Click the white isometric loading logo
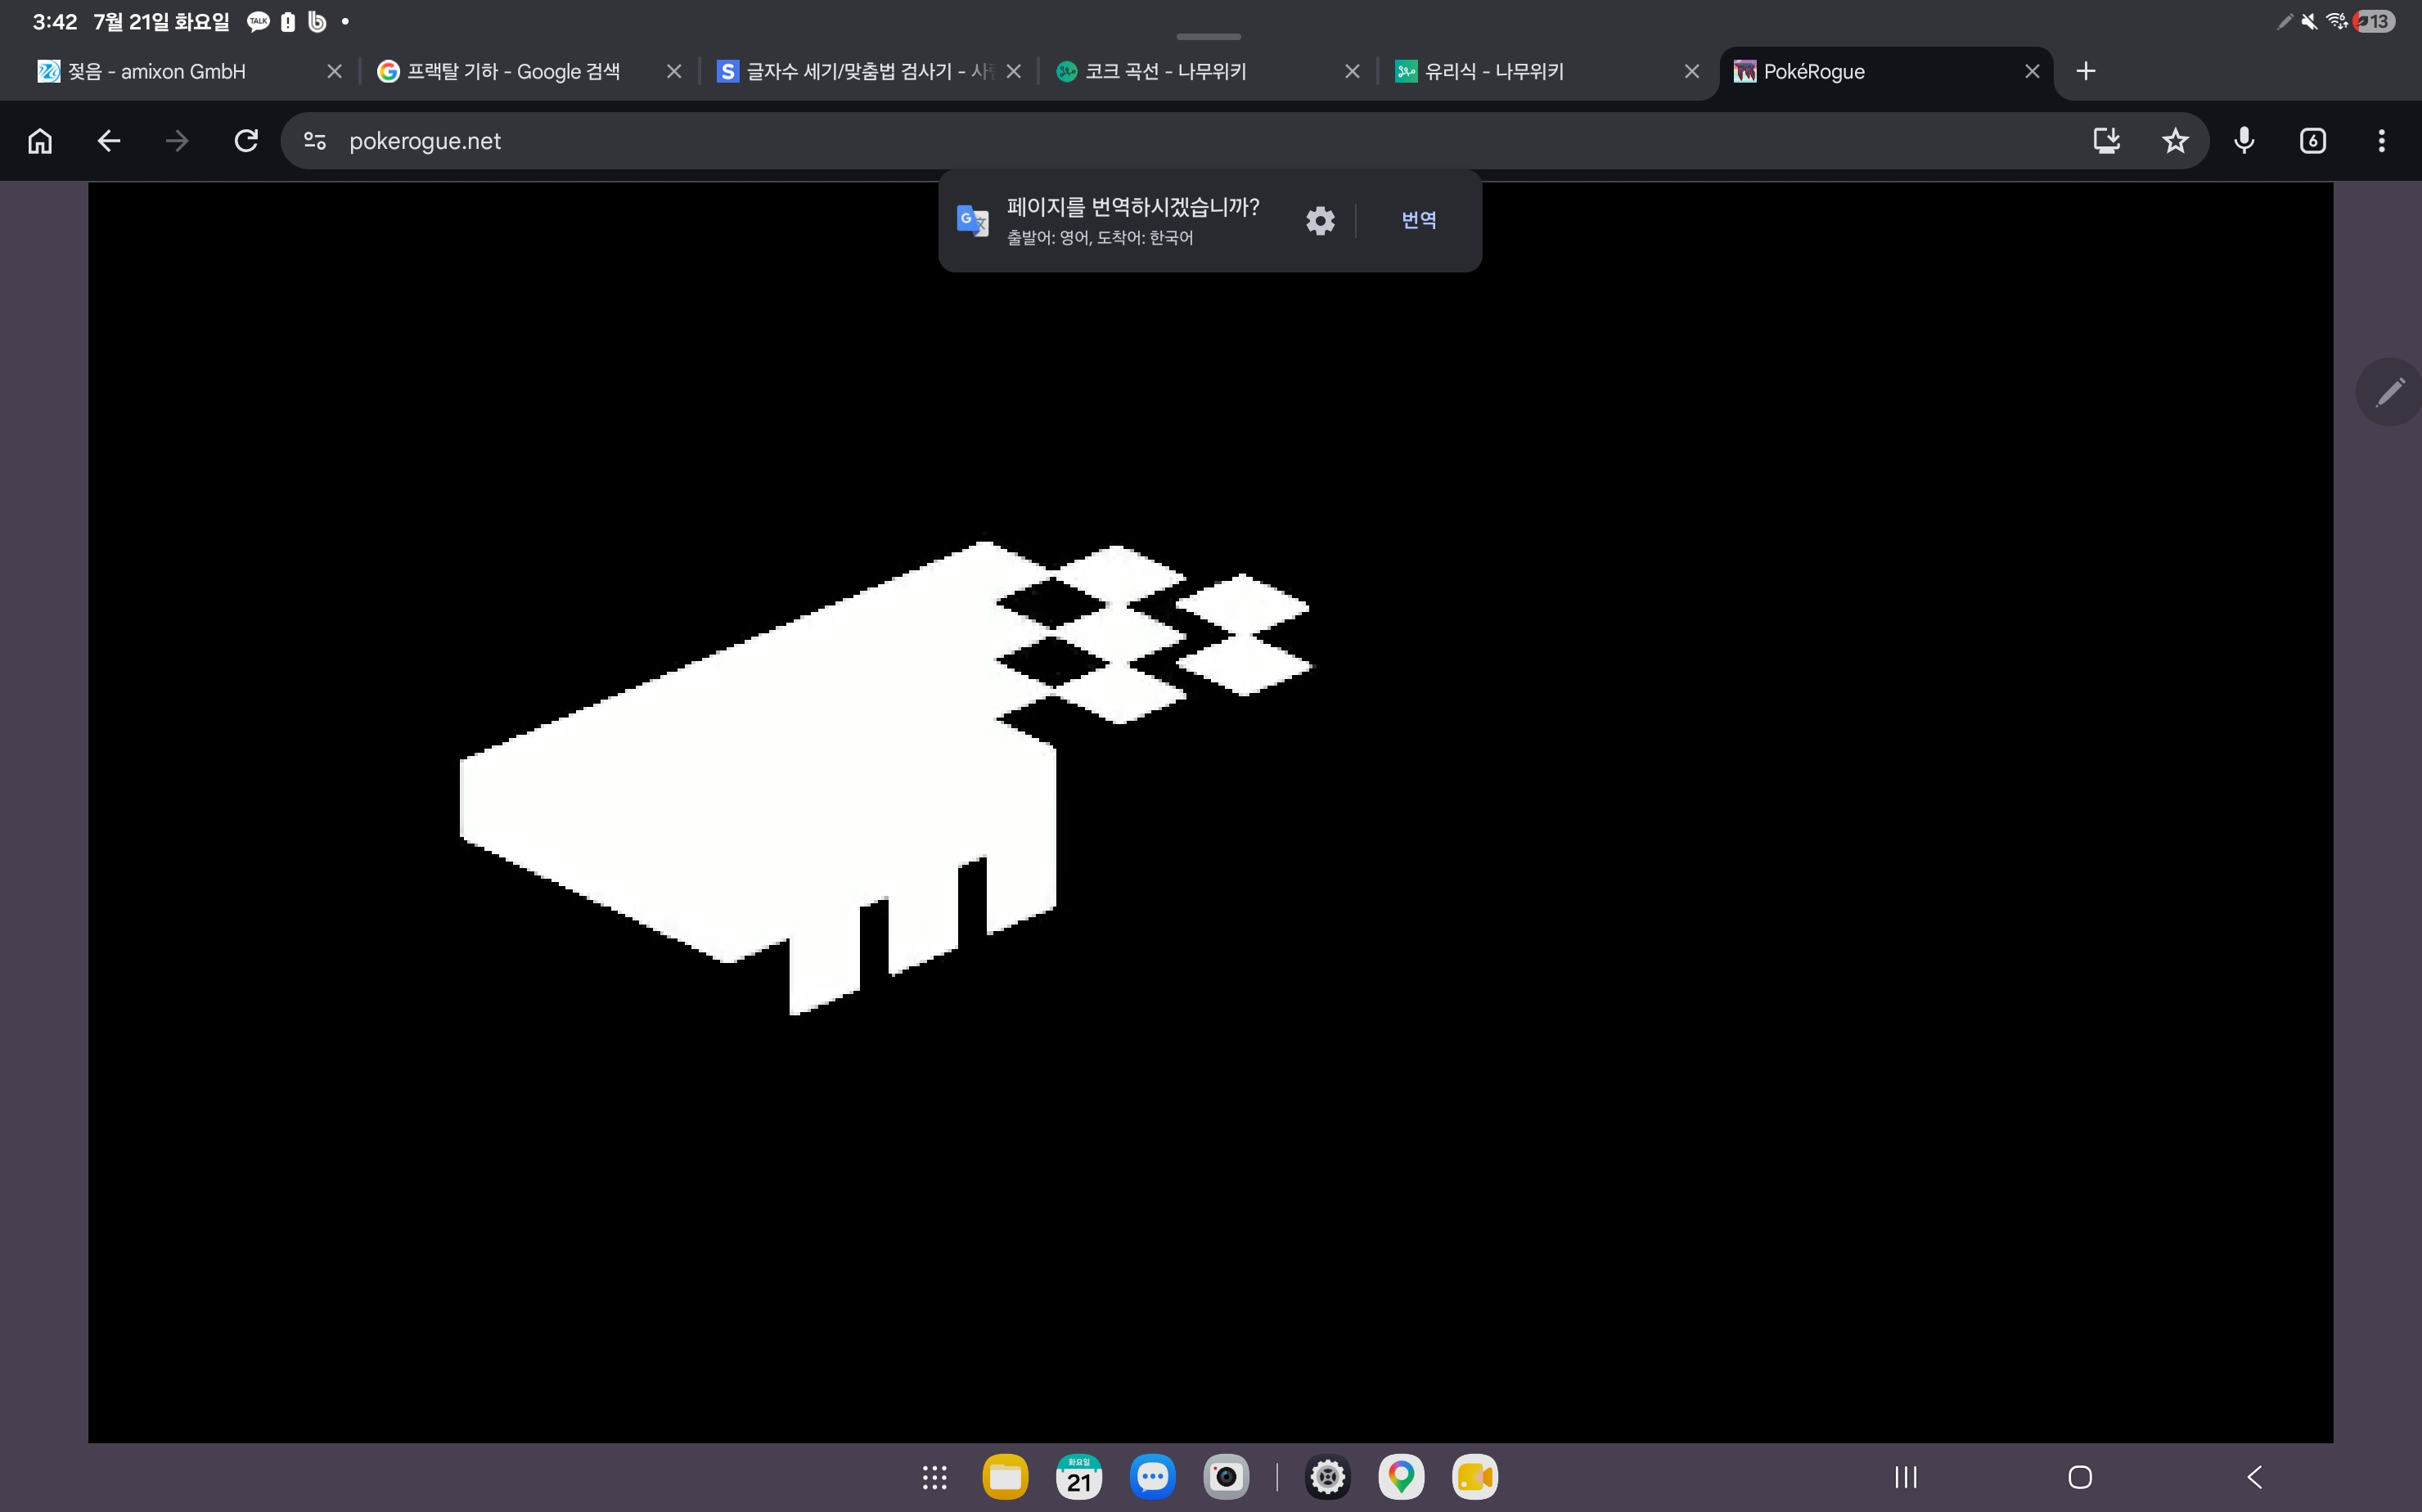The image size is (2422, 1512). pyautogui.click(x=886, y=778)
